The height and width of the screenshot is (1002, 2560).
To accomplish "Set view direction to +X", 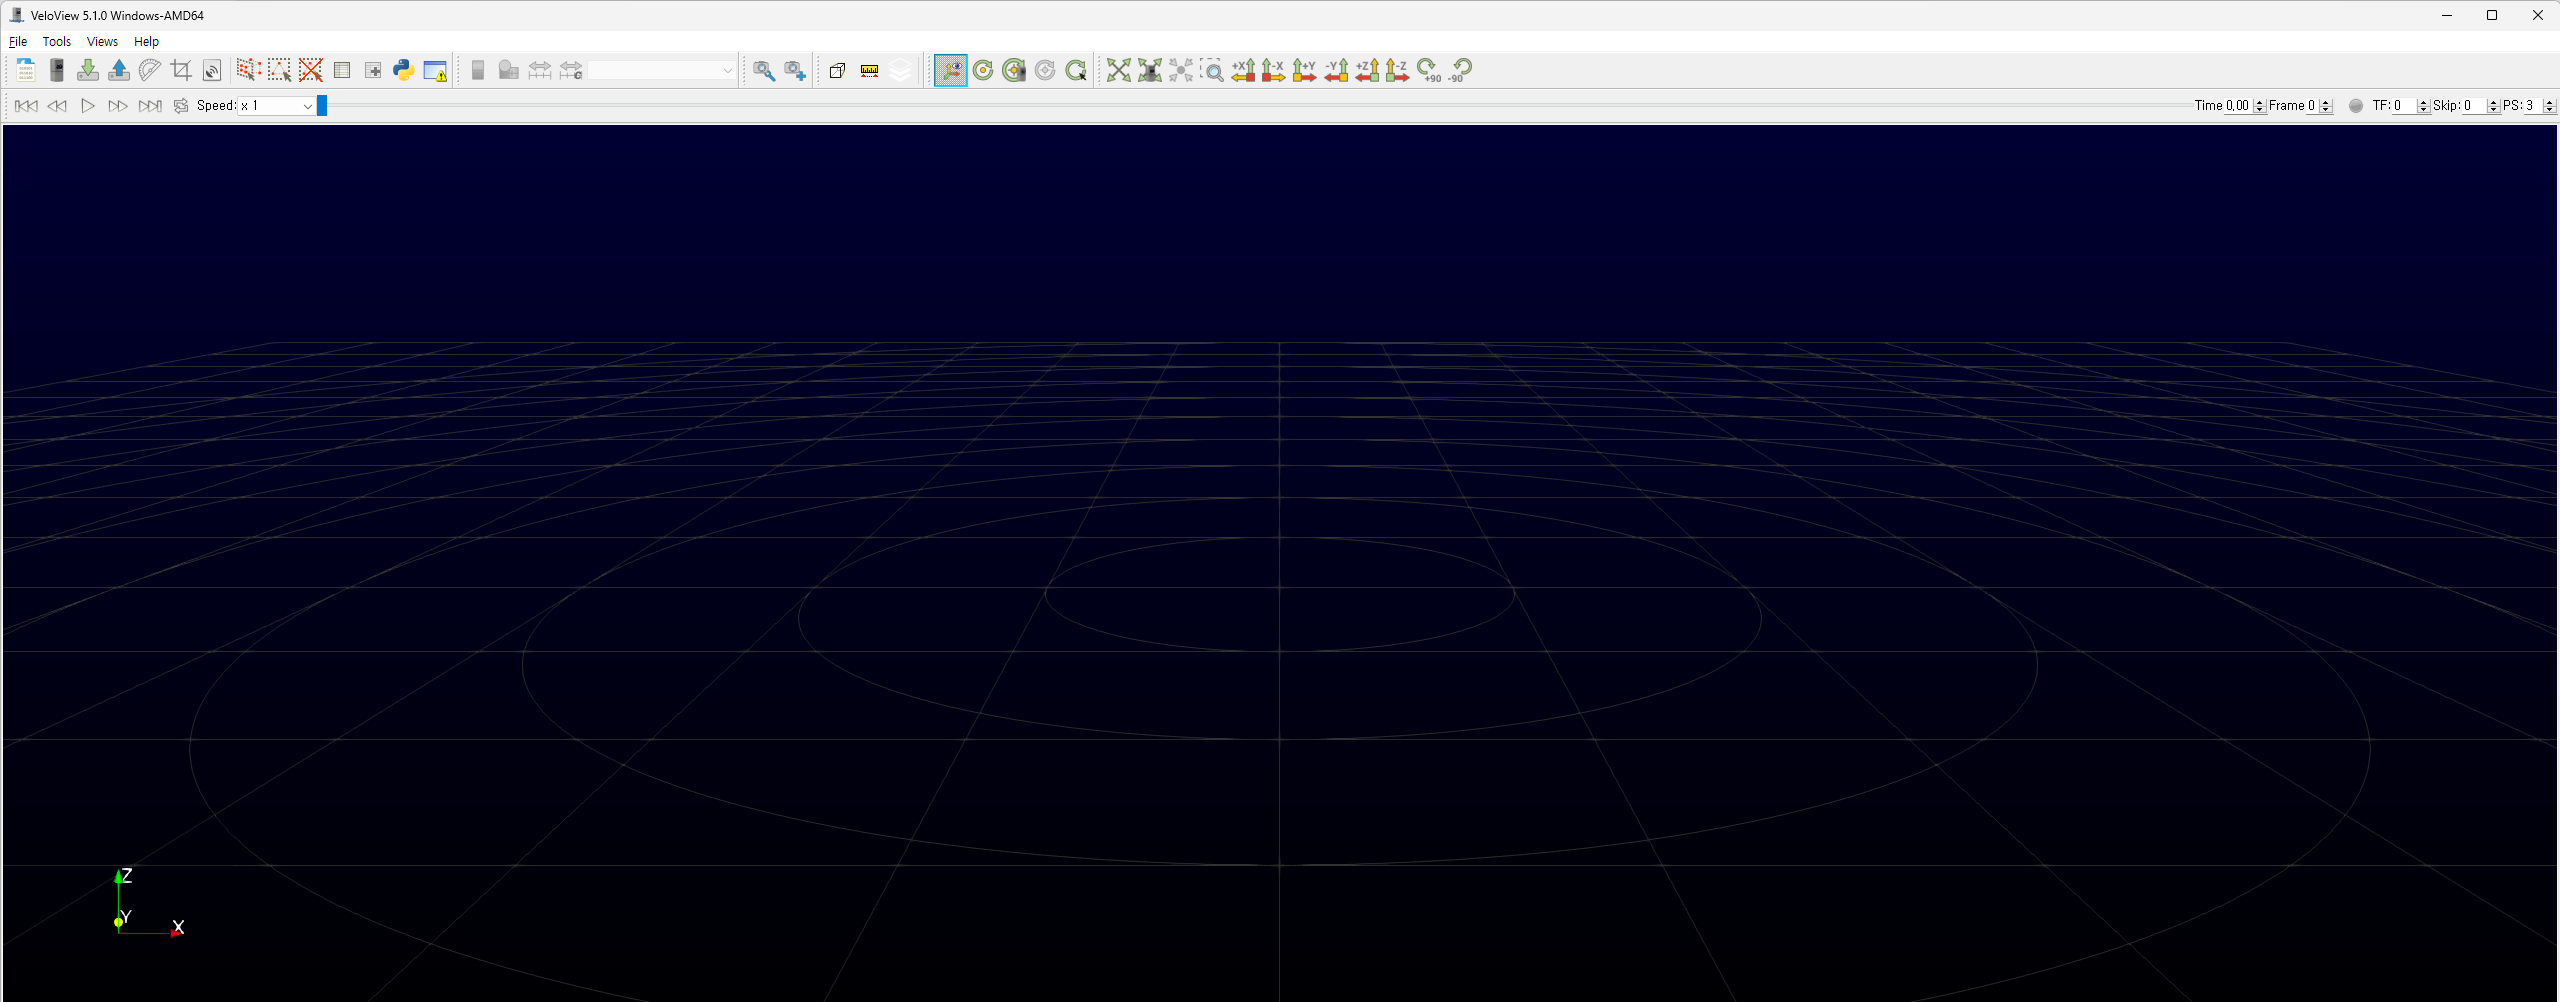I will point(1243,70).
